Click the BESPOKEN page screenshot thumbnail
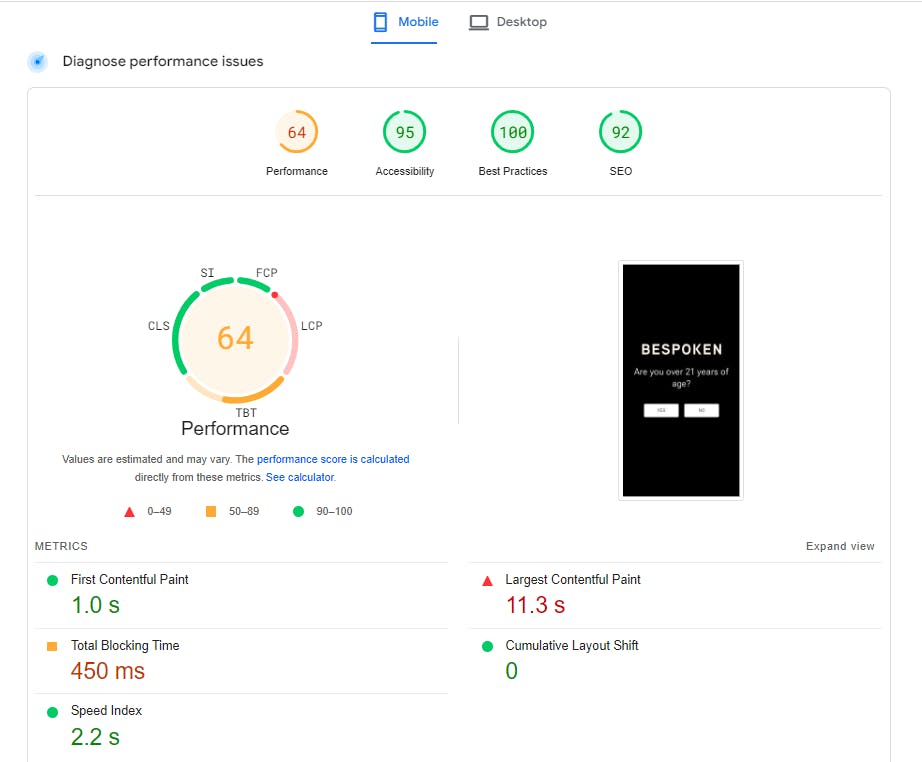 pyautogui.click(x=681, y=380)
